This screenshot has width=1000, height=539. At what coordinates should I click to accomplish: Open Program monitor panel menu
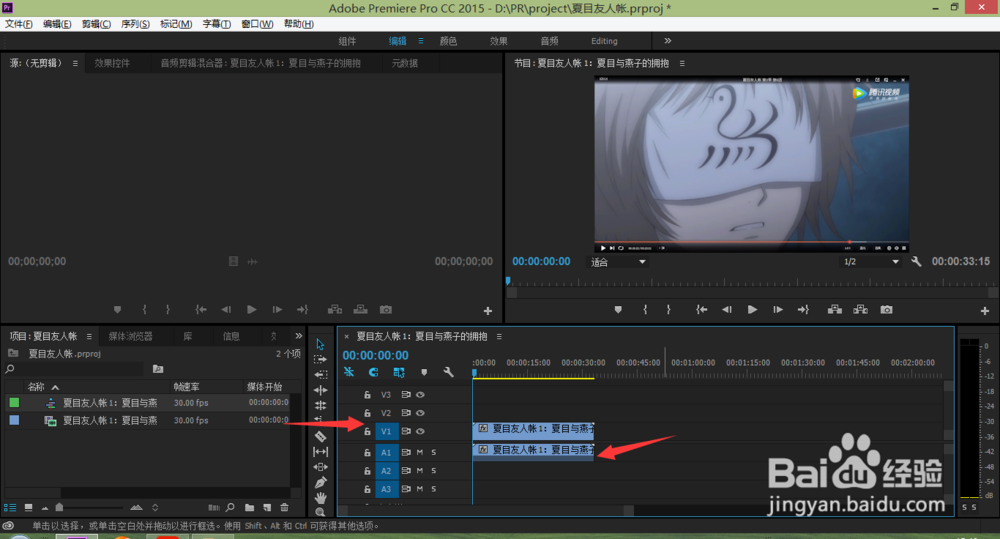(x=682, y=63)
